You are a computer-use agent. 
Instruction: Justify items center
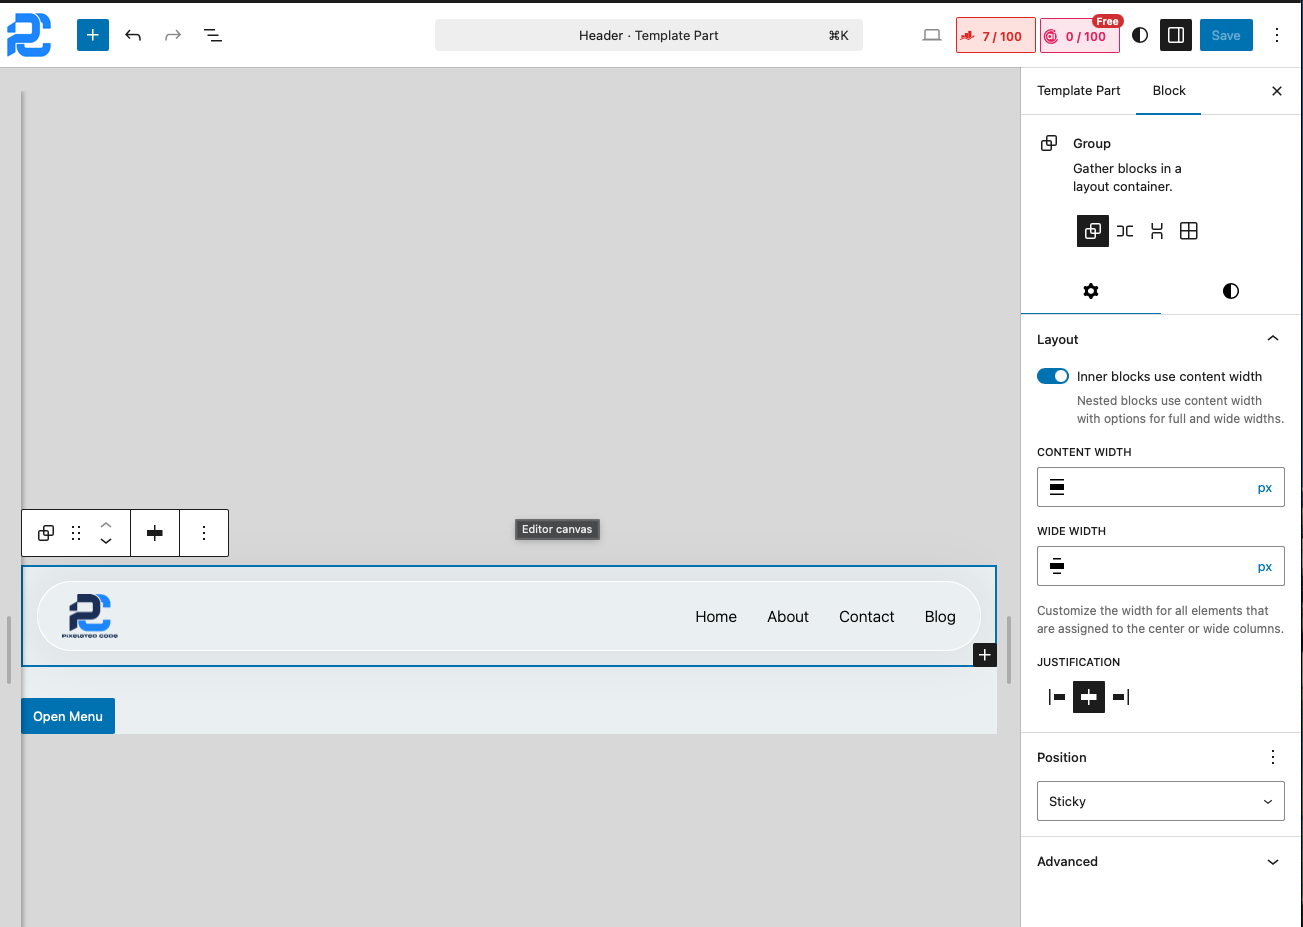1089,697
